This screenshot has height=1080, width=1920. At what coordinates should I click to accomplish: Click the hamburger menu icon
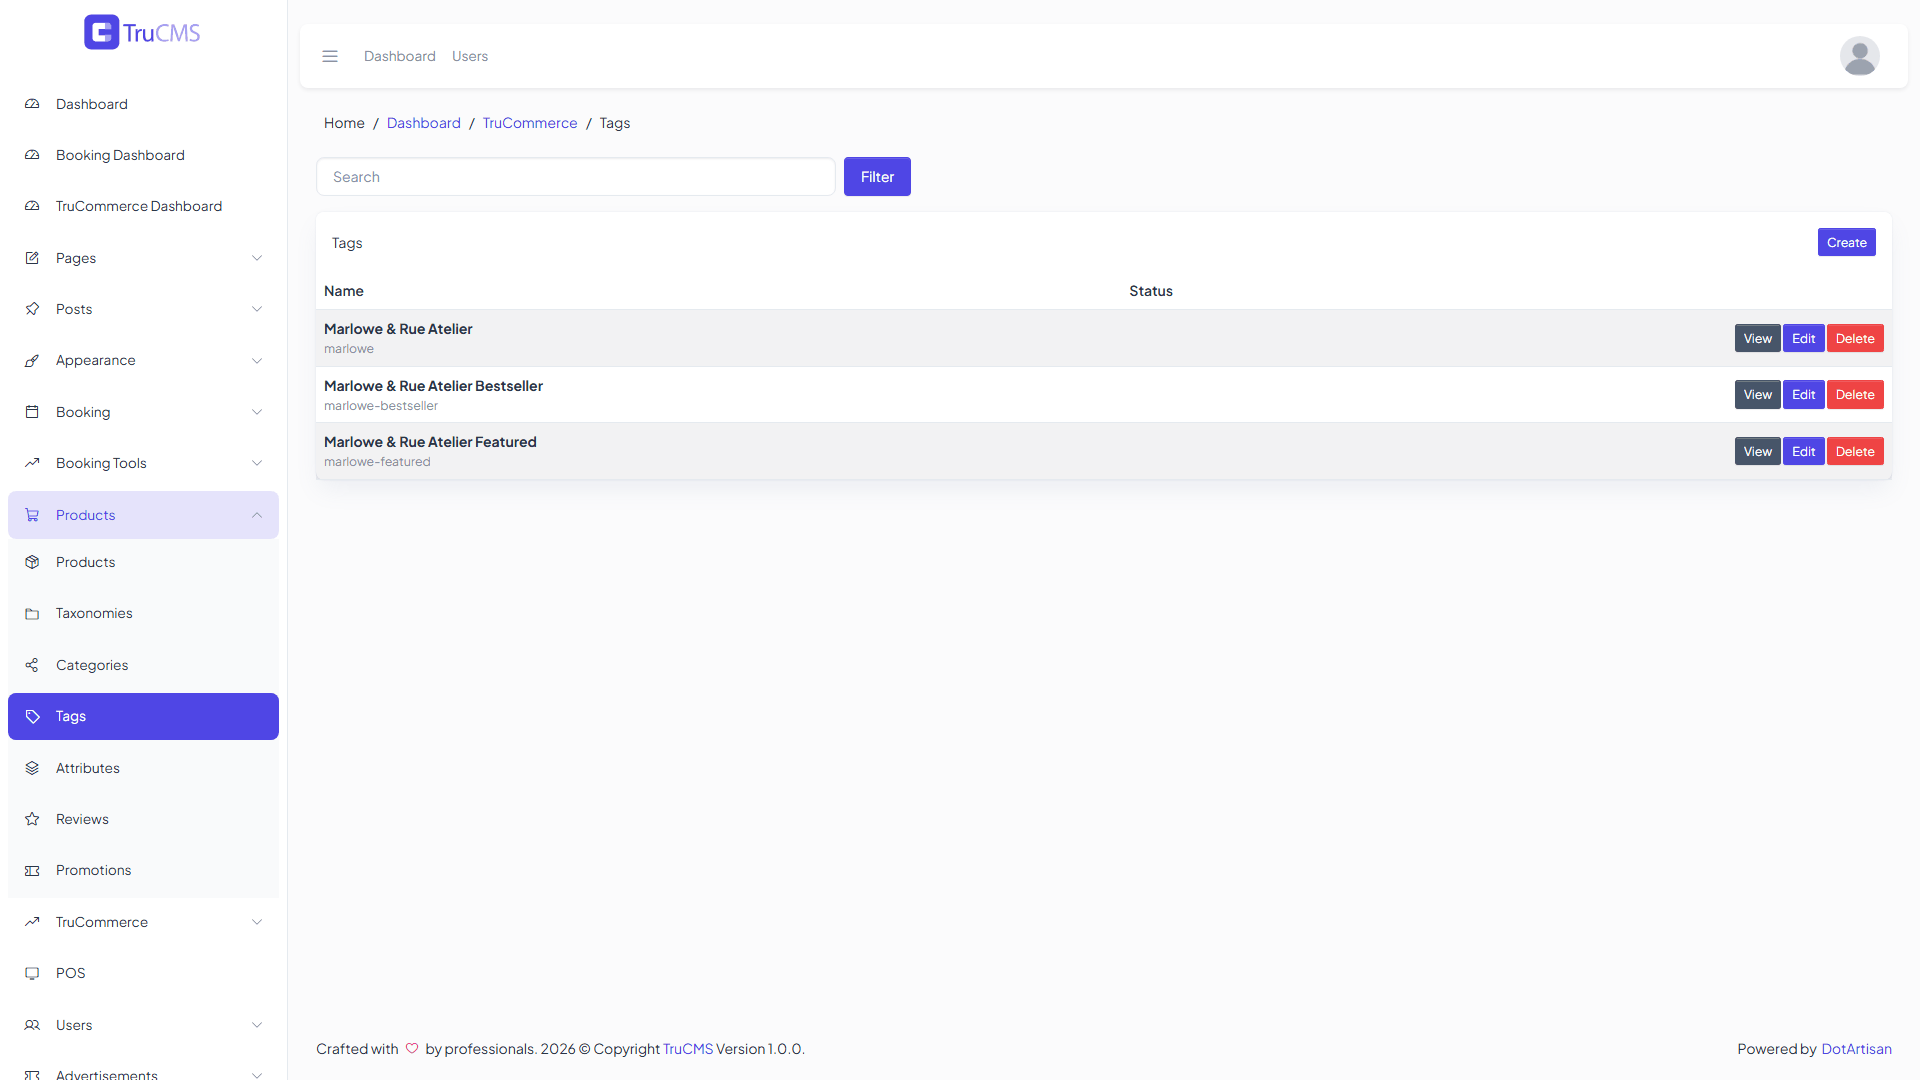[330, 56]
